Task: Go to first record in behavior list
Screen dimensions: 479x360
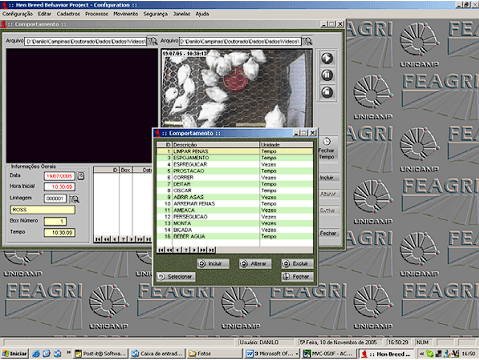Action: click(x=161, y=250)
